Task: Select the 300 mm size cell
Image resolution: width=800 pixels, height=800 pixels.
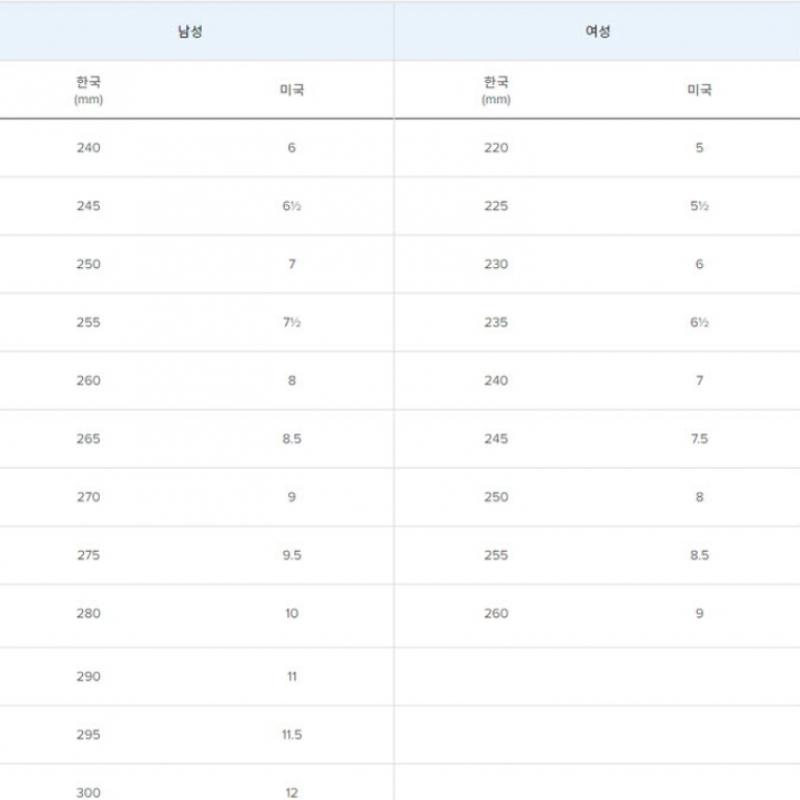Action: tap(89, 792)
